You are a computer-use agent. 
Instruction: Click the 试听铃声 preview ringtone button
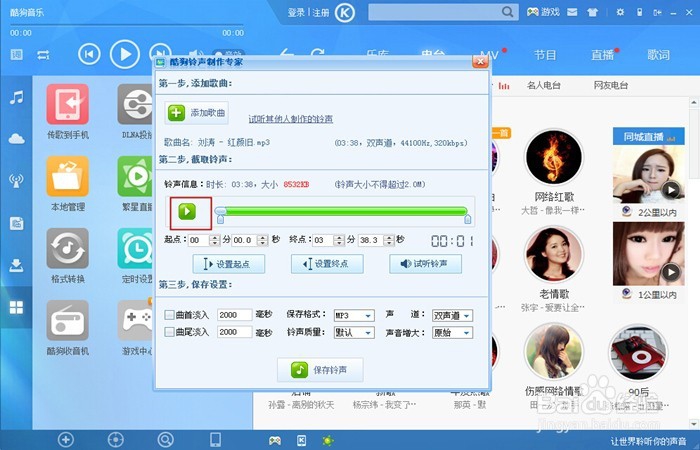click(425, 264)
